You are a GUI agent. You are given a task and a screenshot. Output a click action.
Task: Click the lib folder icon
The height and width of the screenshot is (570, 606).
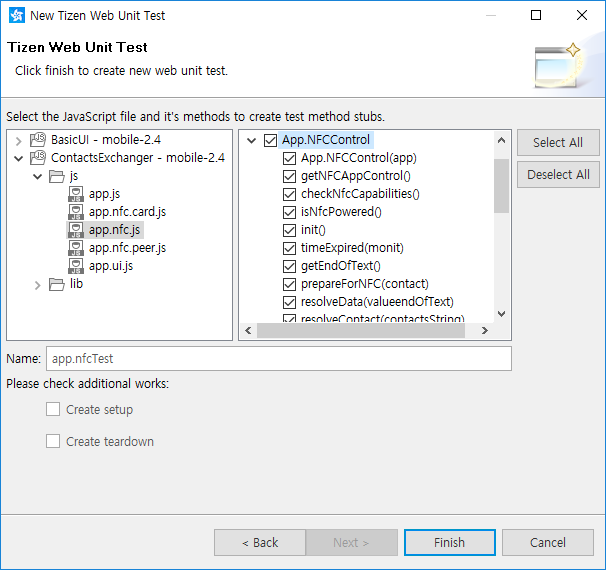point(57,284)
